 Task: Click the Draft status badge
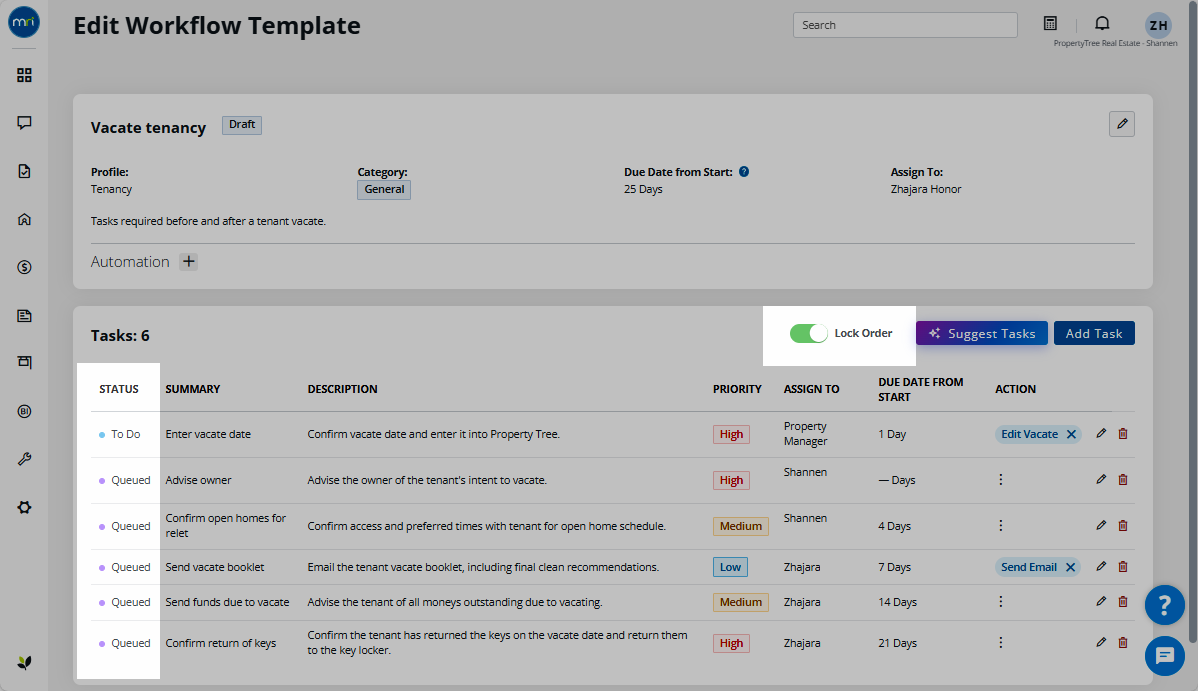coord(241,125)
